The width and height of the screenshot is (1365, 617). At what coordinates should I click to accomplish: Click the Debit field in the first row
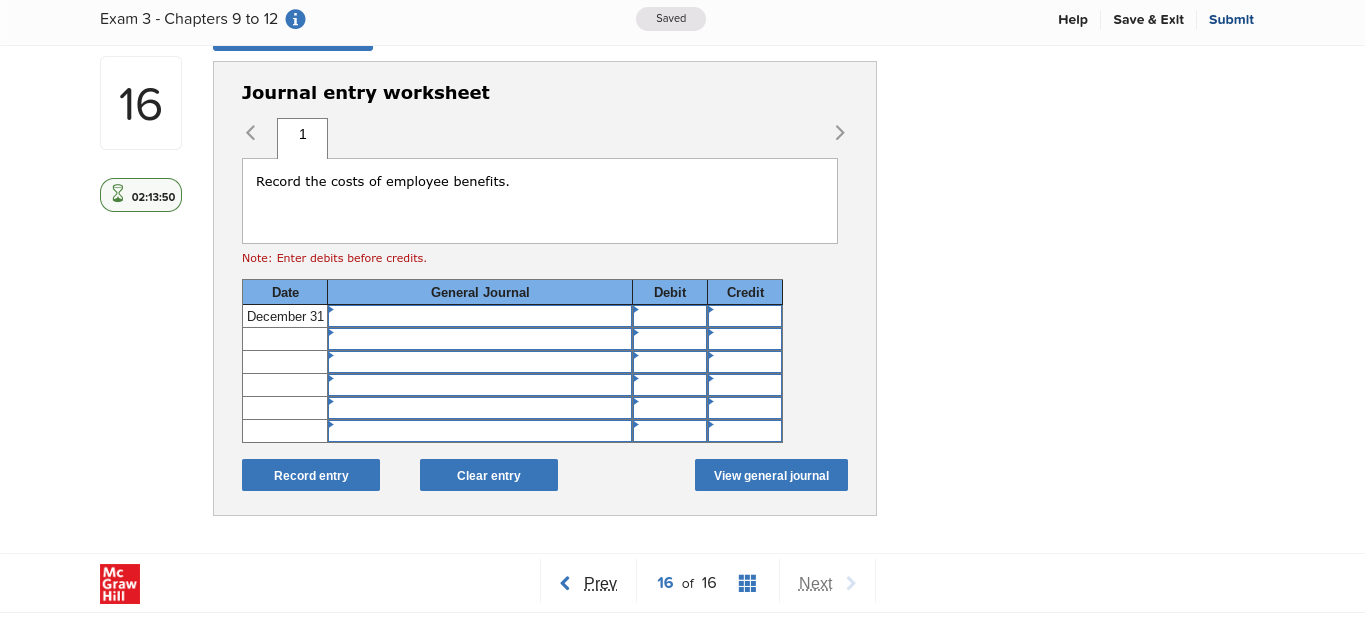[670, 316]
